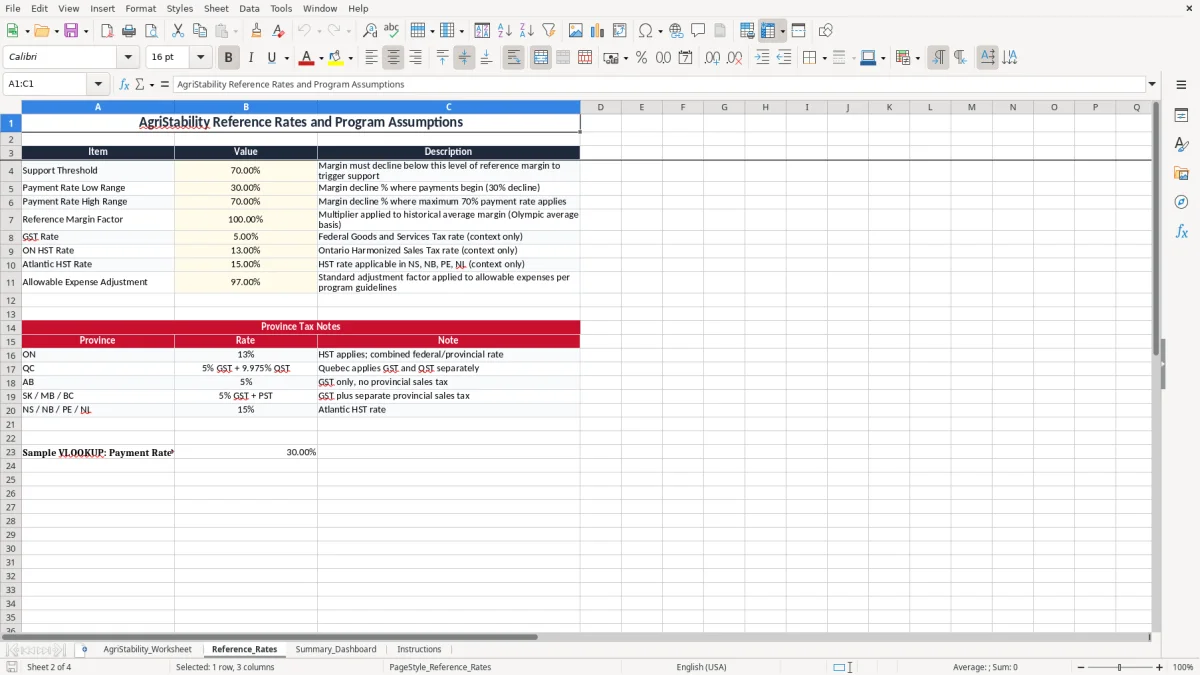Toggle Freeze Rows and Columns
This screenshot has height=675, width=1200.
click(768, 31)
